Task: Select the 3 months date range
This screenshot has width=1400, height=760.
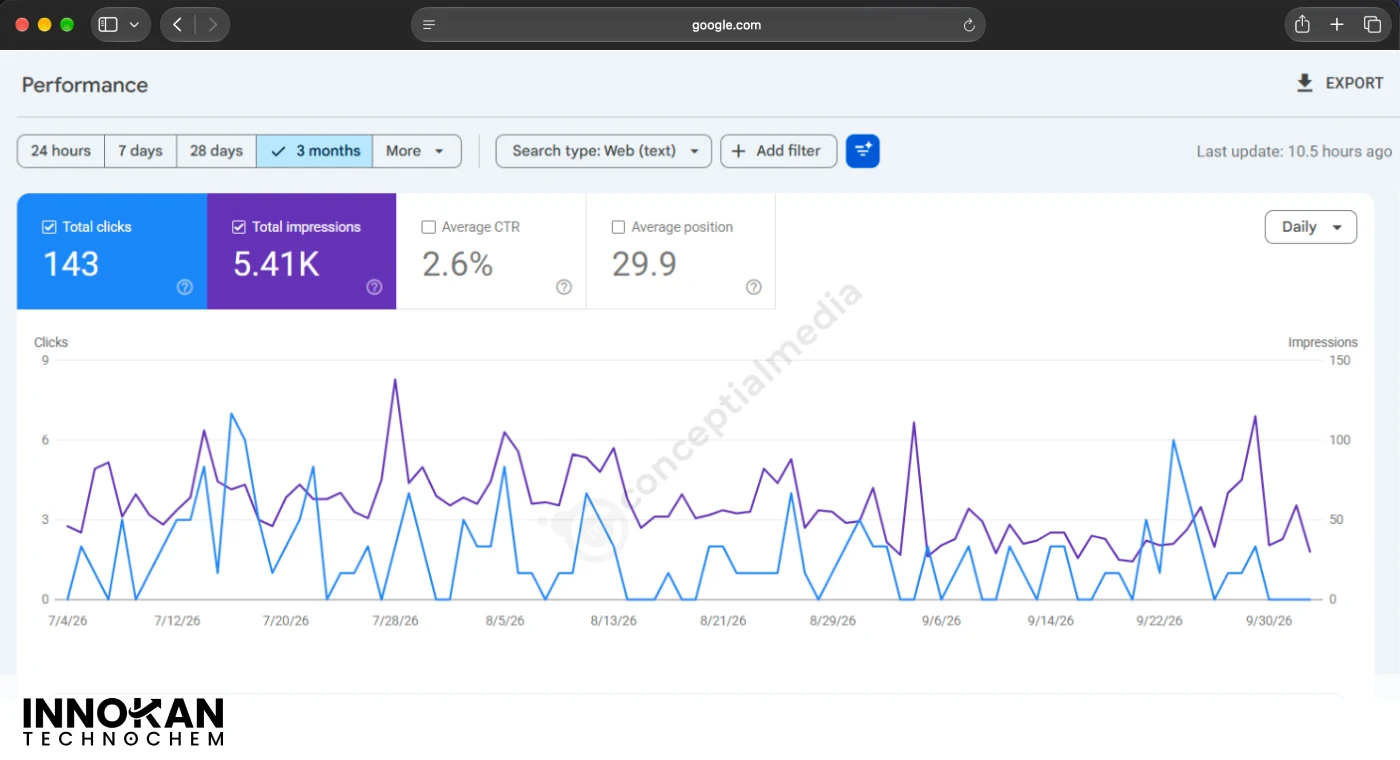Action: (x=315, y=151)
